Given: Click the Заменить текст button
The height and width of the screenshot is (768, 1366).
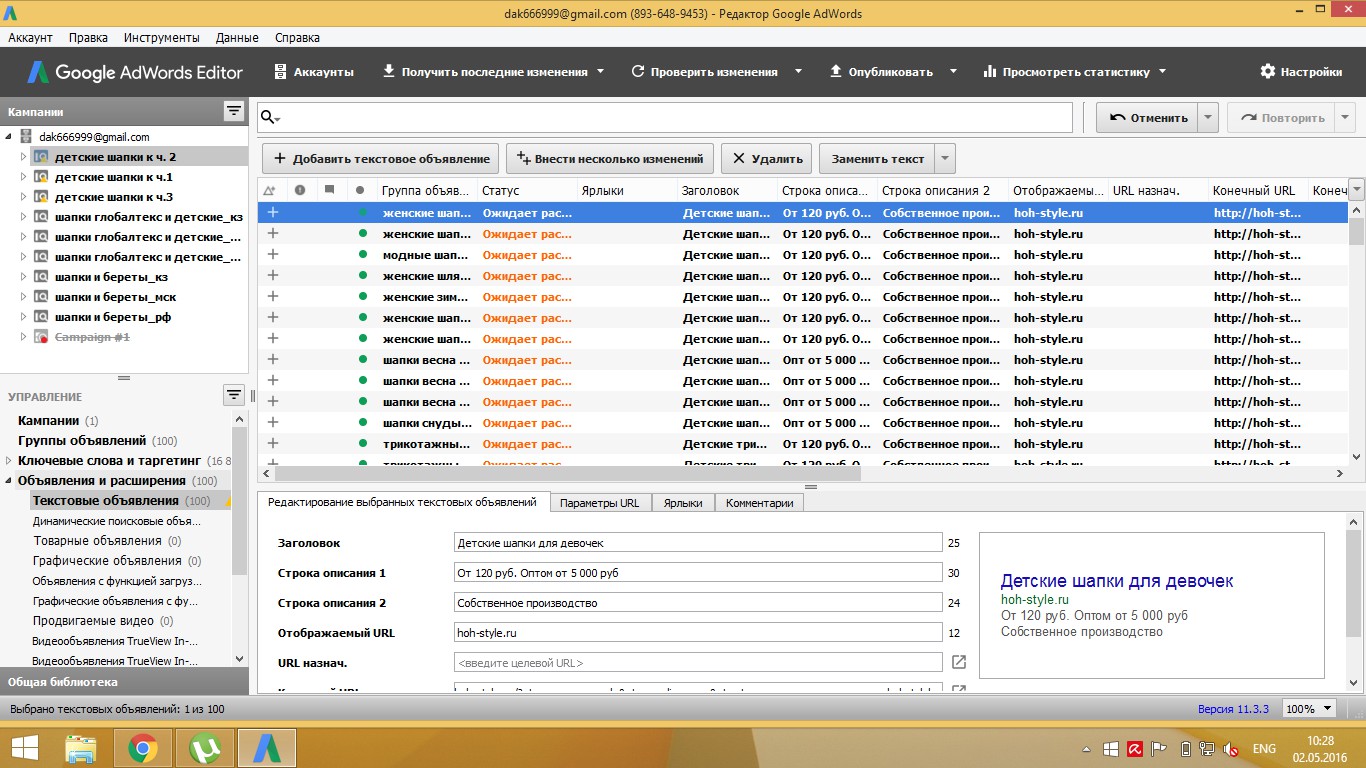Looking at the screenshot, I should 877,158.
